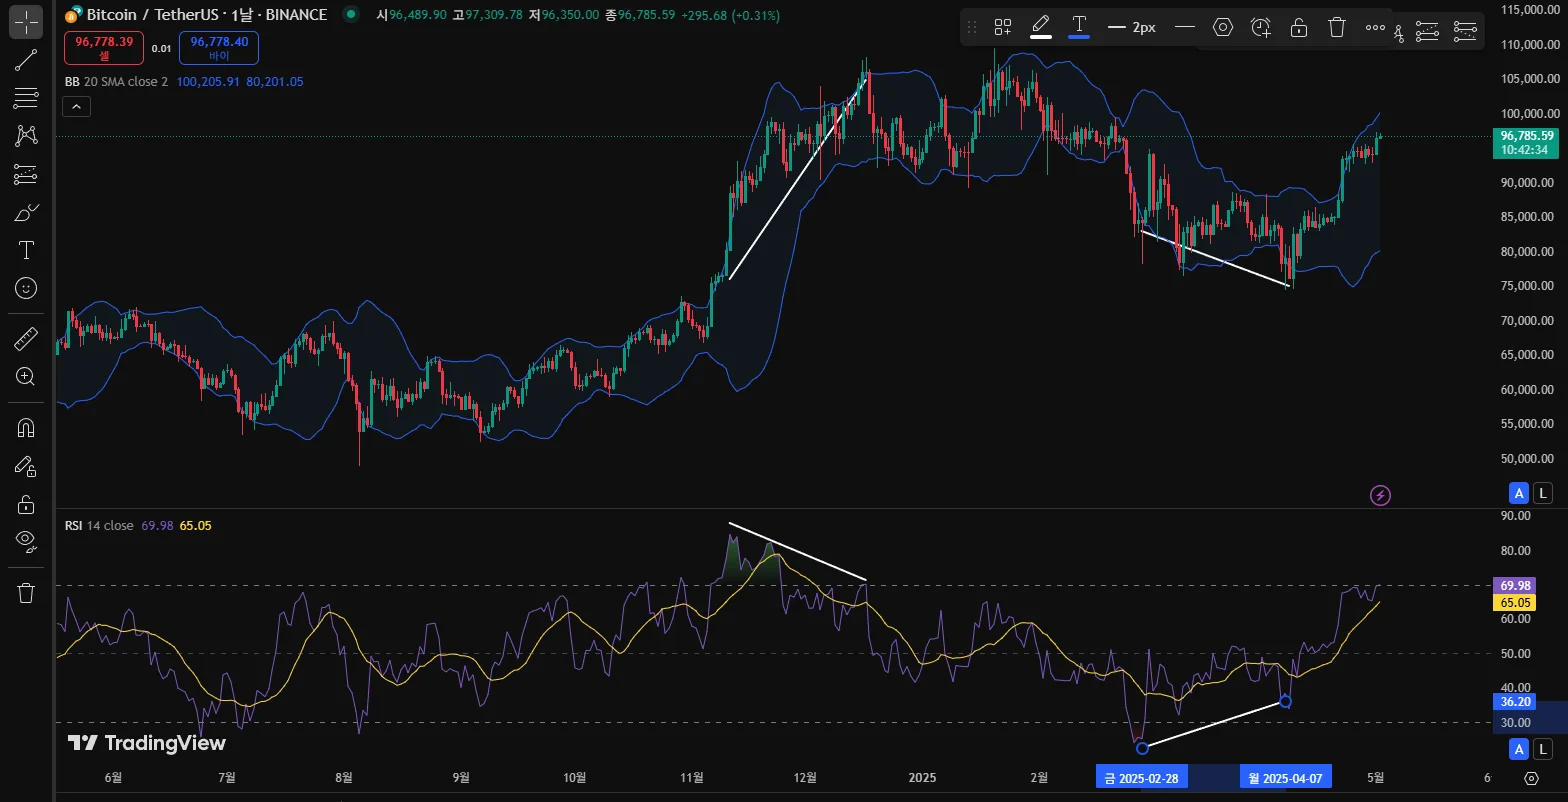The image size is (1568, 802).
Task: Change the line color swatch with pencil
Action: point(1041,27)
